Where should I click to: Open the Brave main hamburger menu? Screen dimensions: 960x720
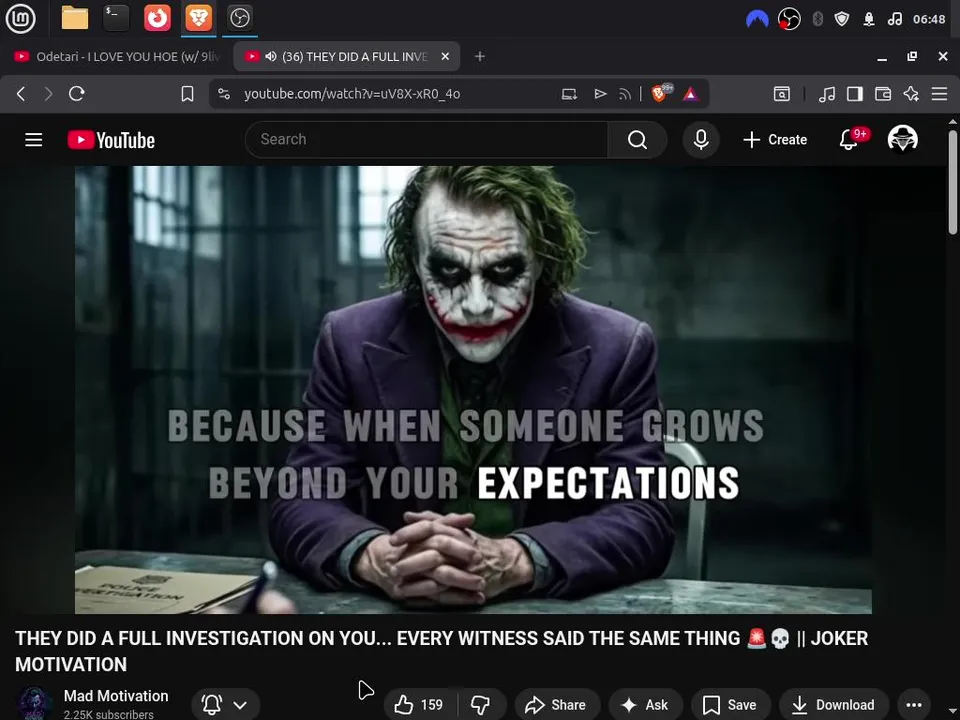pos(939,94)
